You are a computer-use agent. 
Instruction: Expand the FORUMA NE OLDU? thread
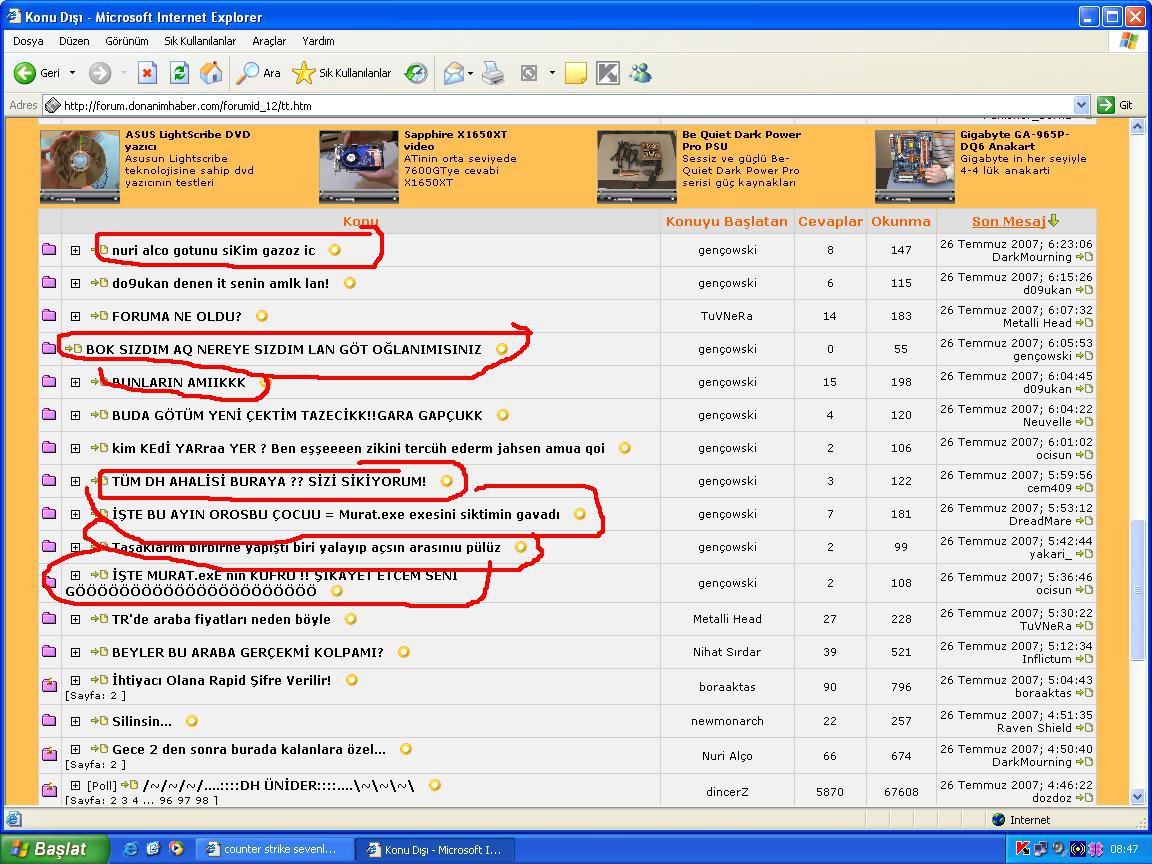pos(75,316)
